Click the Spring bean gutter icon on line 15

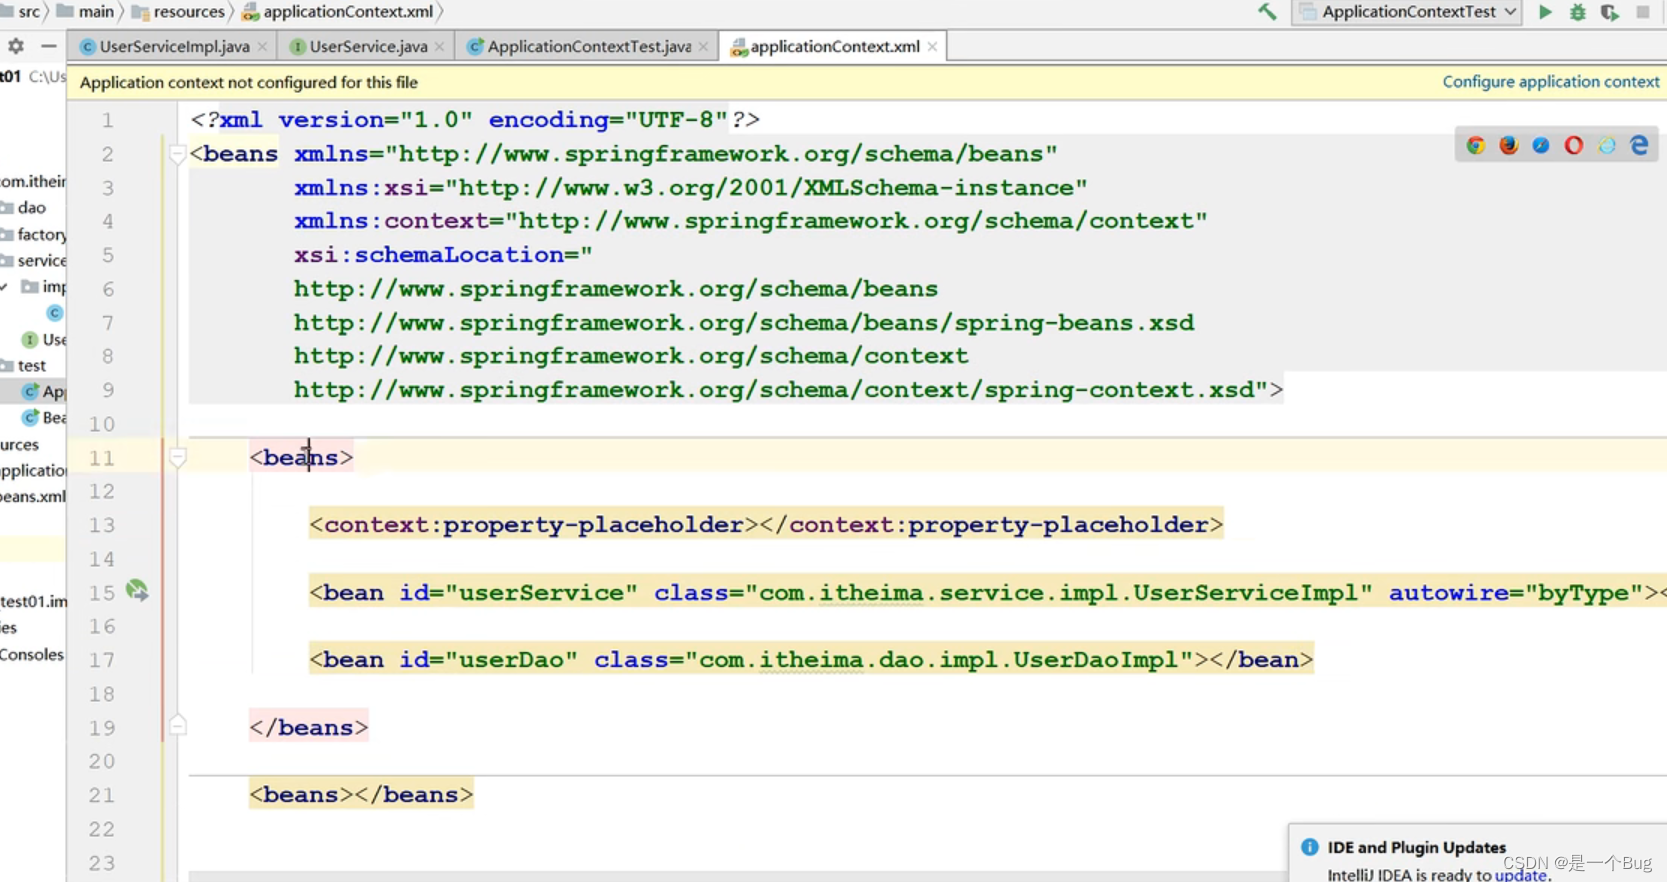tap(137, 591)
